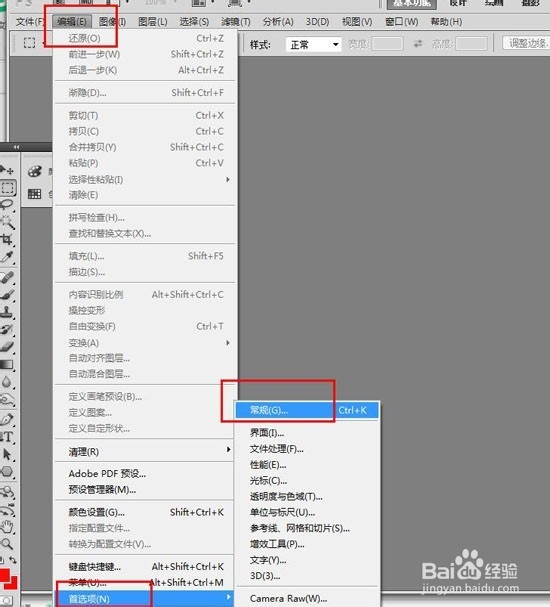Choose 常规(G)... in preferences submenu
The width and height of the screenshot is (550, 607).
tap(307, 410)
